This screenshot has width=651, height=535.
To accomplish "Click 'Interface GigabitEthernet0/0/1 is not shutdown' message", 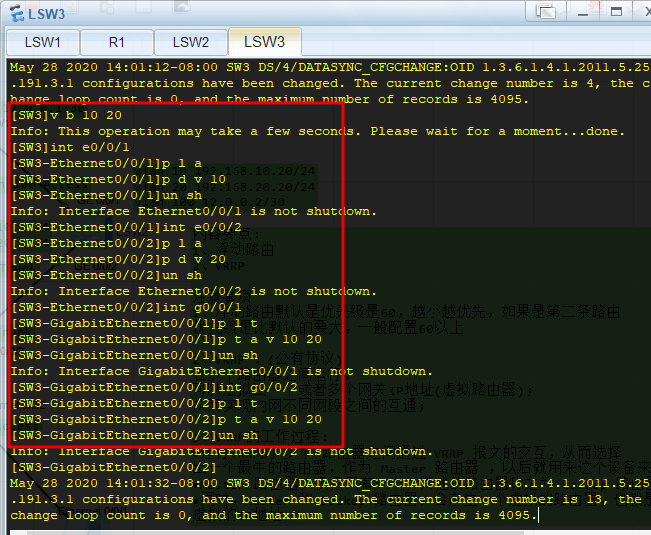I will pos(245,371).
